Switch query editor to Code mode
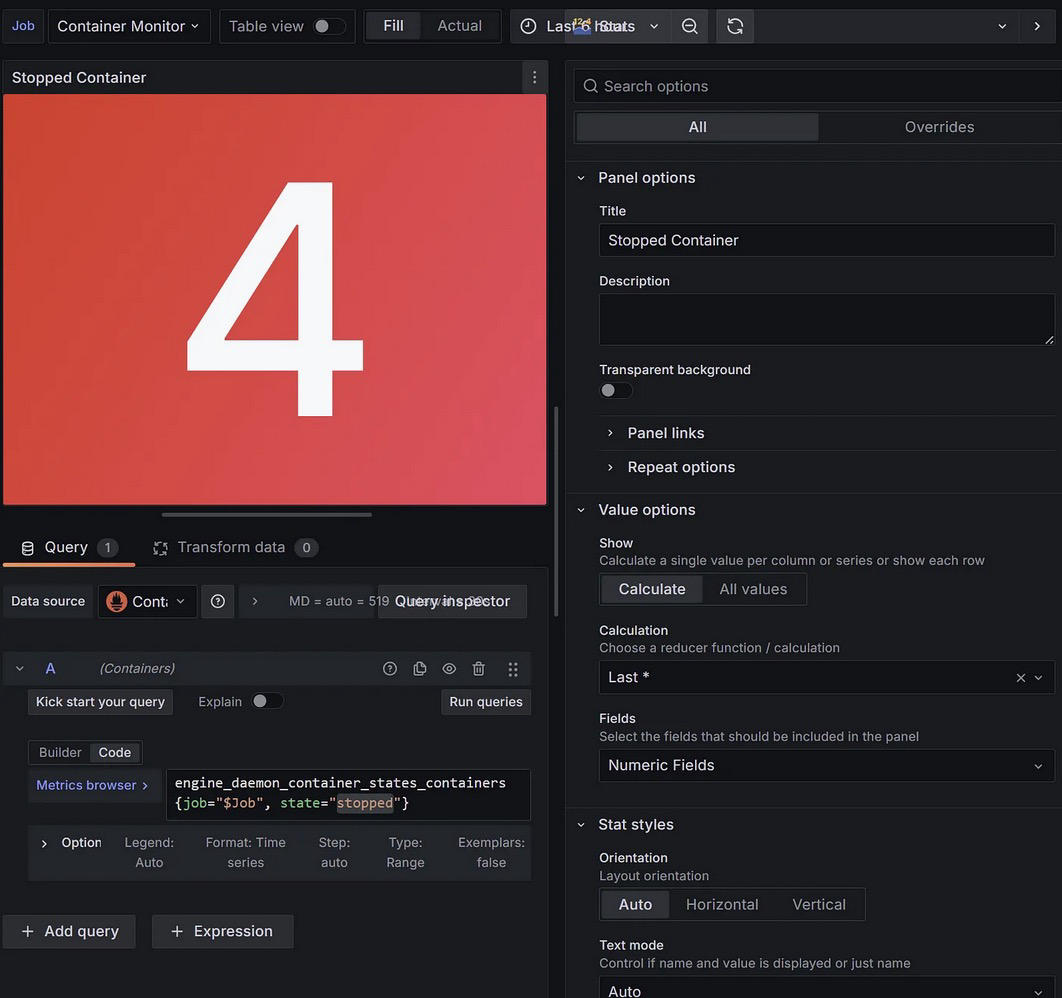 click(114, 752)
